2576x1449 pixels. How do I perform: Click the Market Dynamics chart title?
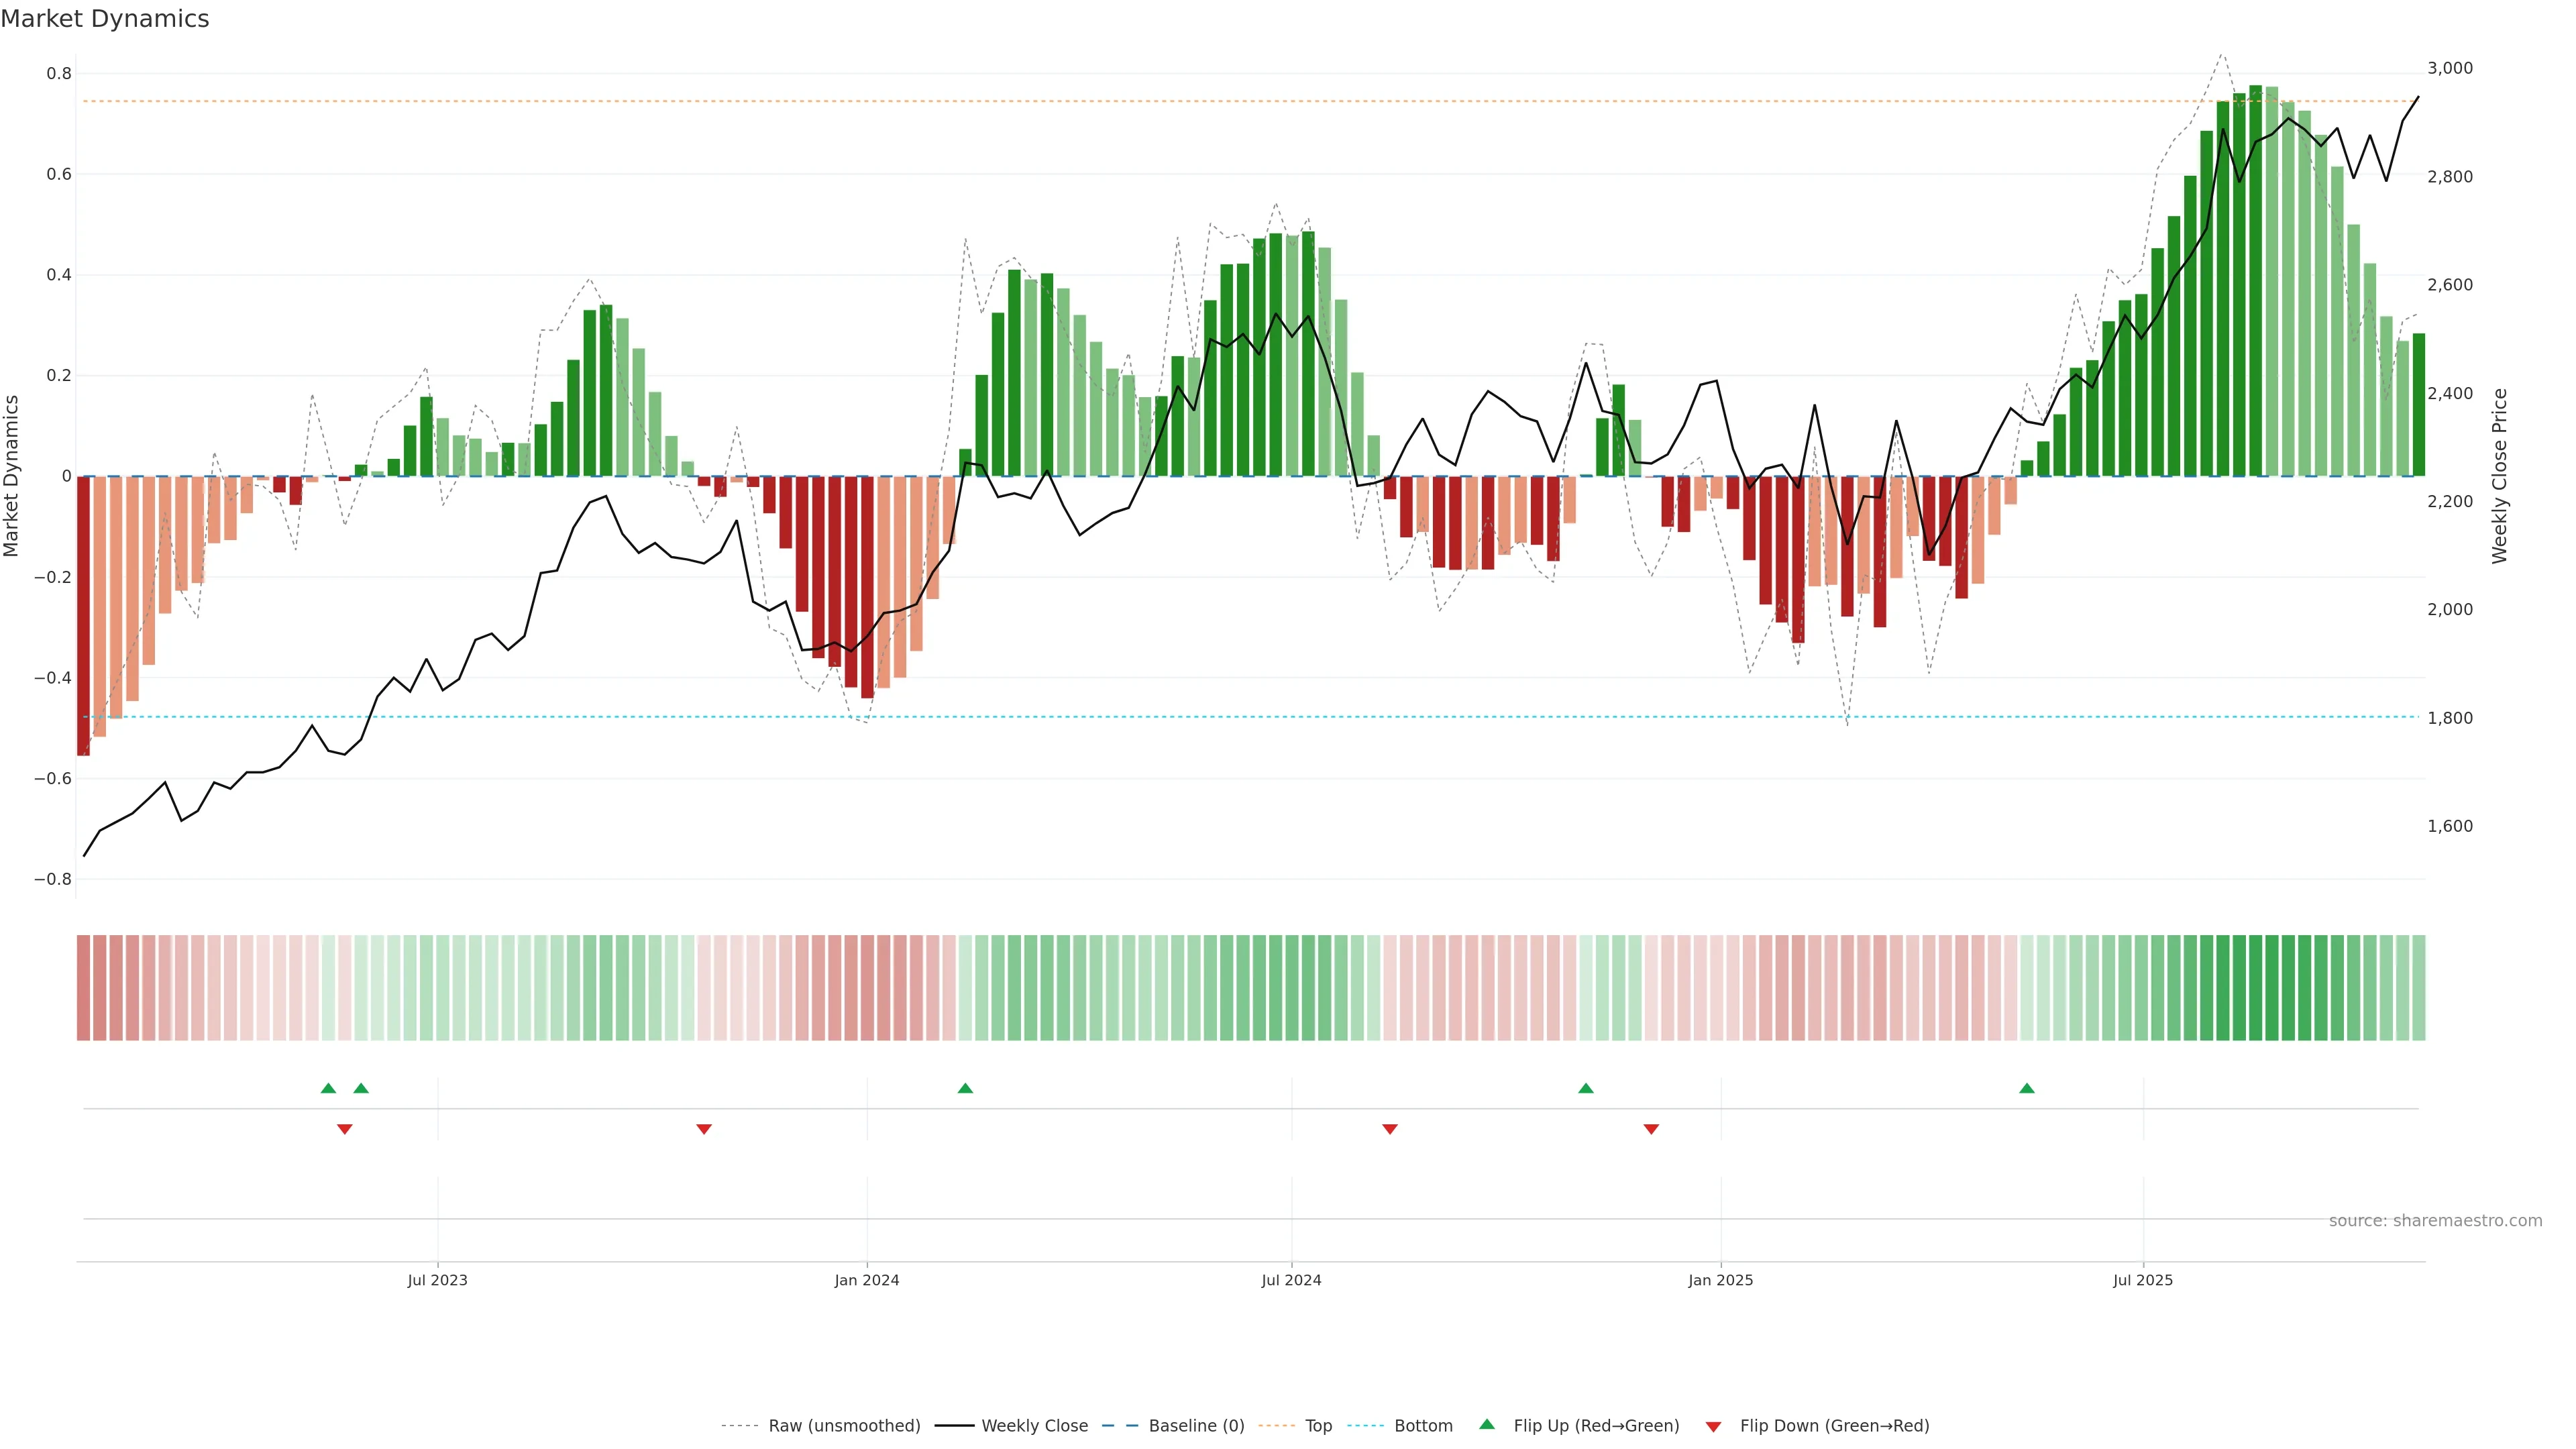tap(105, 19)
